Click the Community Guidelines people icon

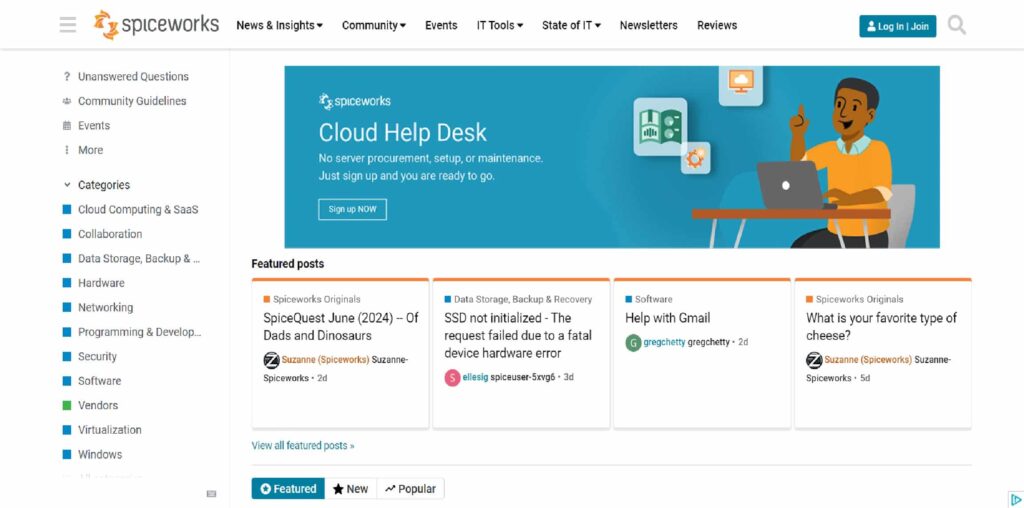pos(67,101)
